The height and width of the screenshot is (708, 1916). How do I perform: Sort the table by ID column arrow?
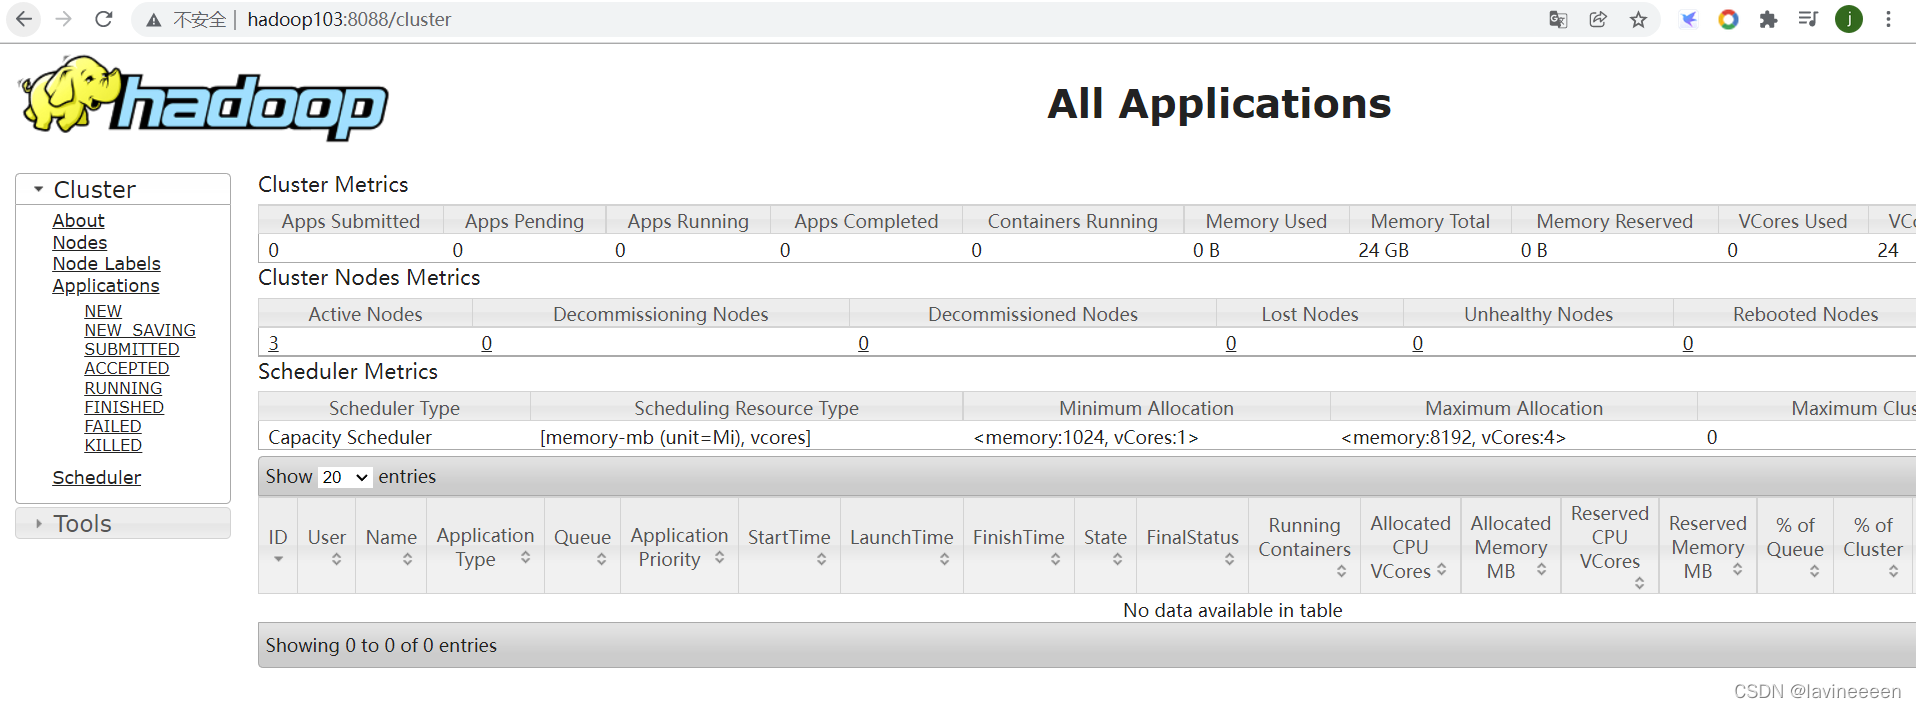click(x=278, y=560)
